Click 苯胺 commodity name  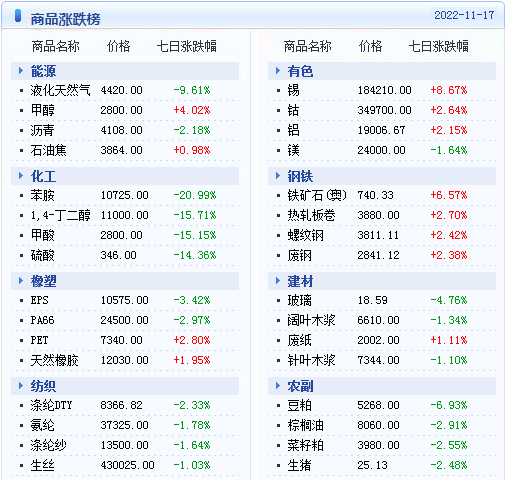pos(42,195)
